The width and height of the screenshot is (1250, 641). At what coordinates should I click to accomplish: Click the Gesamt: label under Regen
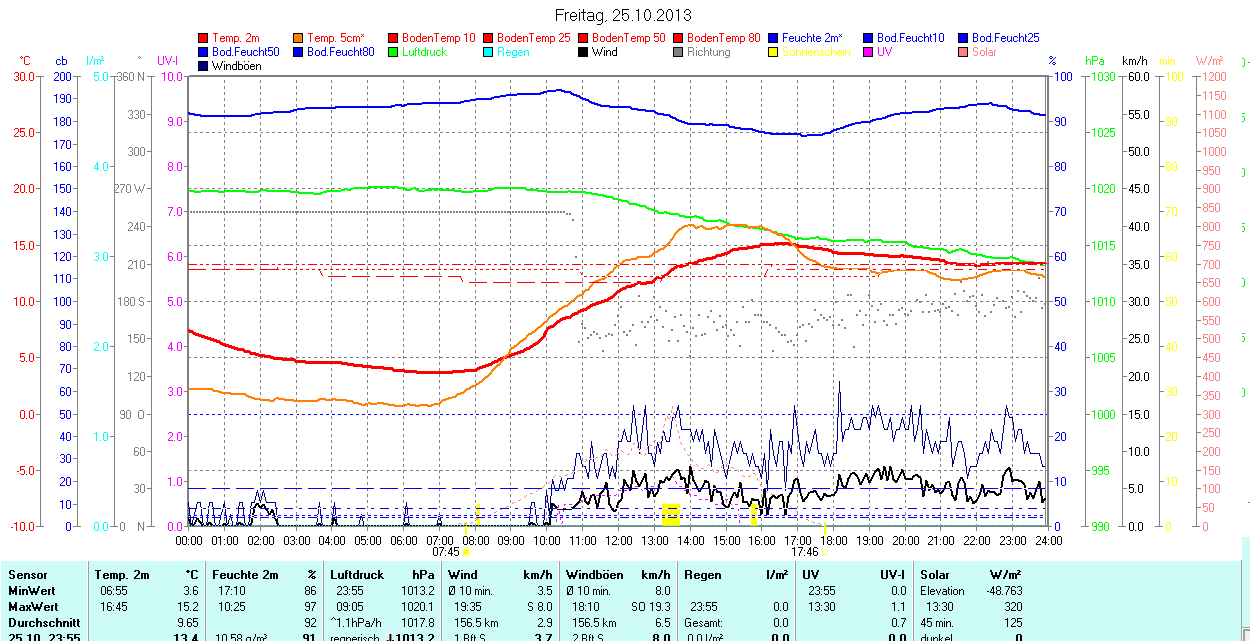(704, 623)
